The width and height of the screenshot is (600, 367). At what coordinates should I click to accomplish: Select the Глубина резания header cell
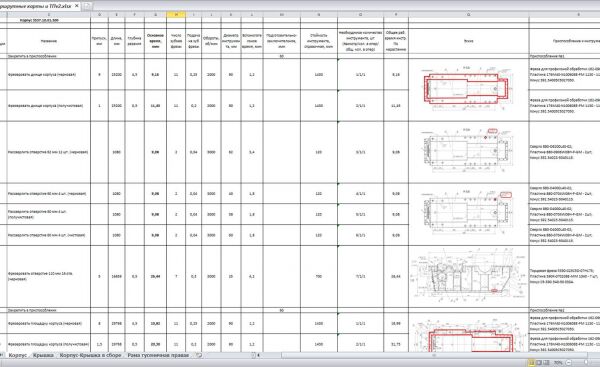click(134, 41)
